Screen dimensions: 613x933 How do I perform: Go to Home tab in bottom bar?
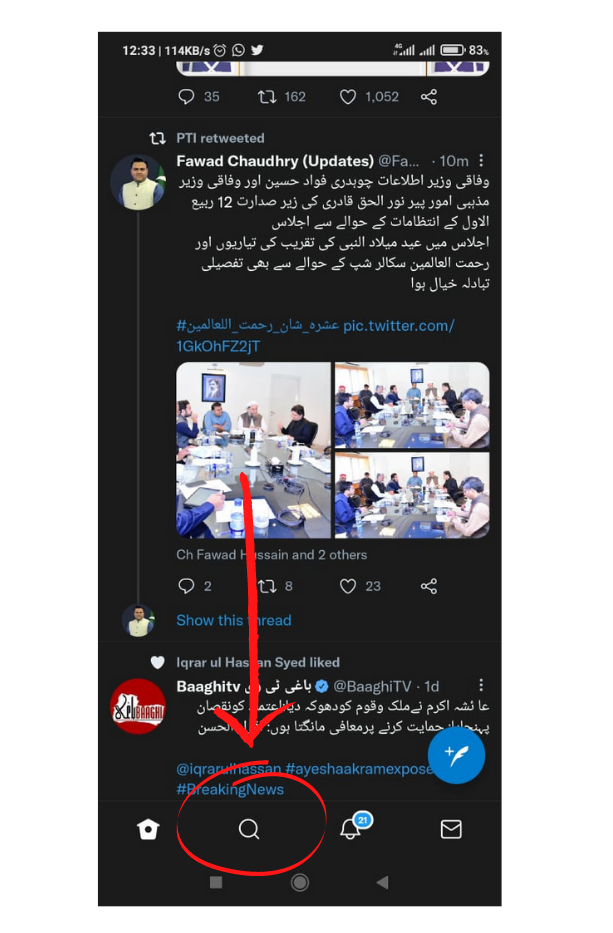click(x=148, y=829)
